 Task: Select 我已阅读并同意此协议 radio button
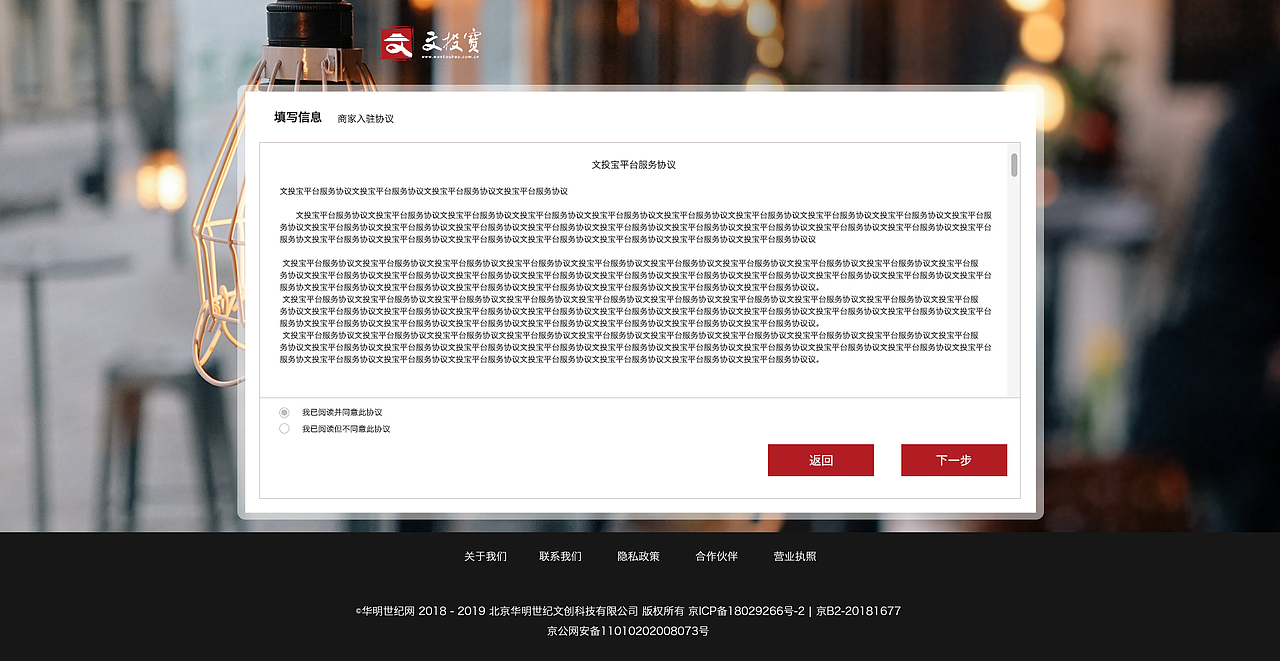(x=284, y=412)
